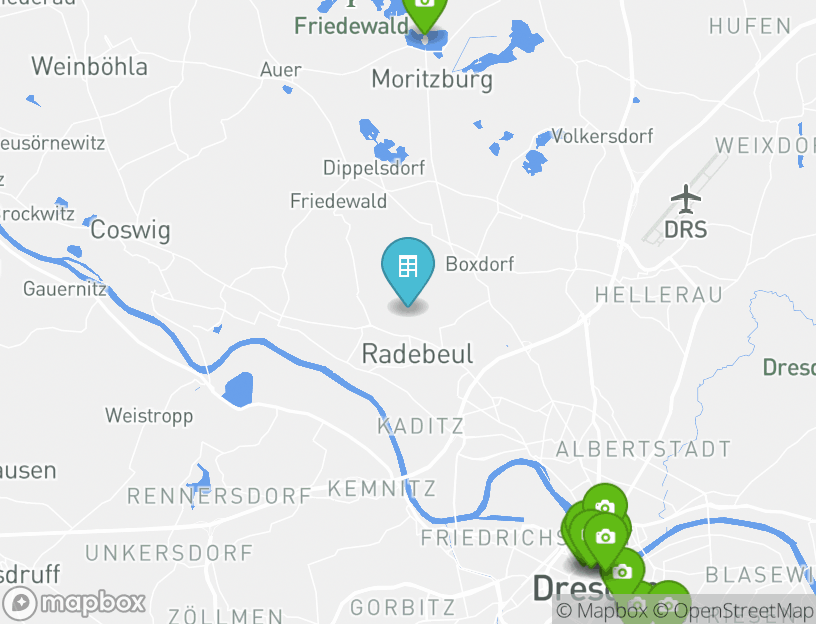Click the Coswig town label
Screen dimensions: 816x624
(130, 230)
